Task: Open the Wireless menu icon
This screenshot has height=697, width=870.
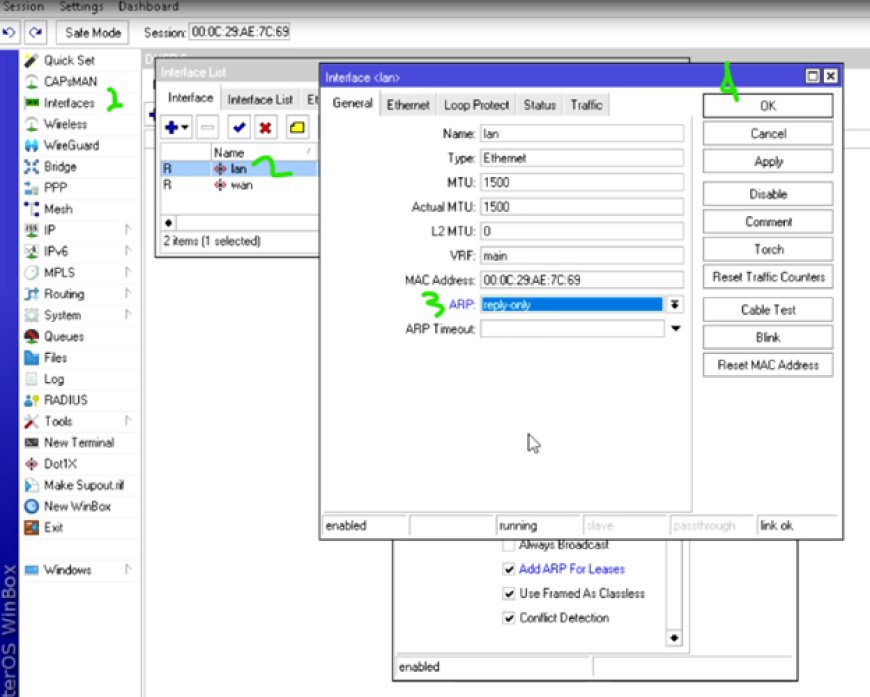Action: [32, 124]
